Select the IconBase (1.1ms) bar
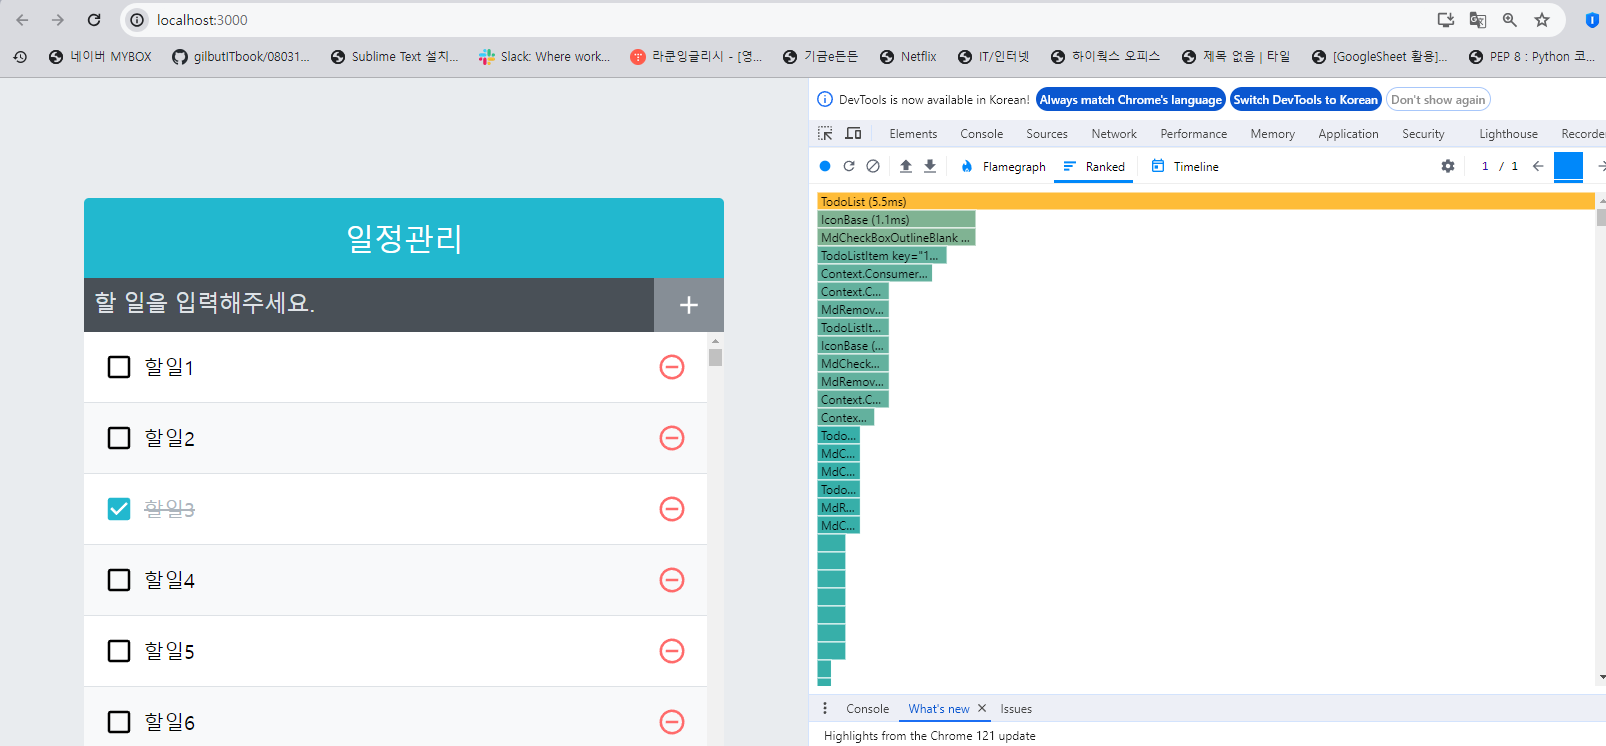This screenshot has width=1606, height=746. tap(896, 219)
